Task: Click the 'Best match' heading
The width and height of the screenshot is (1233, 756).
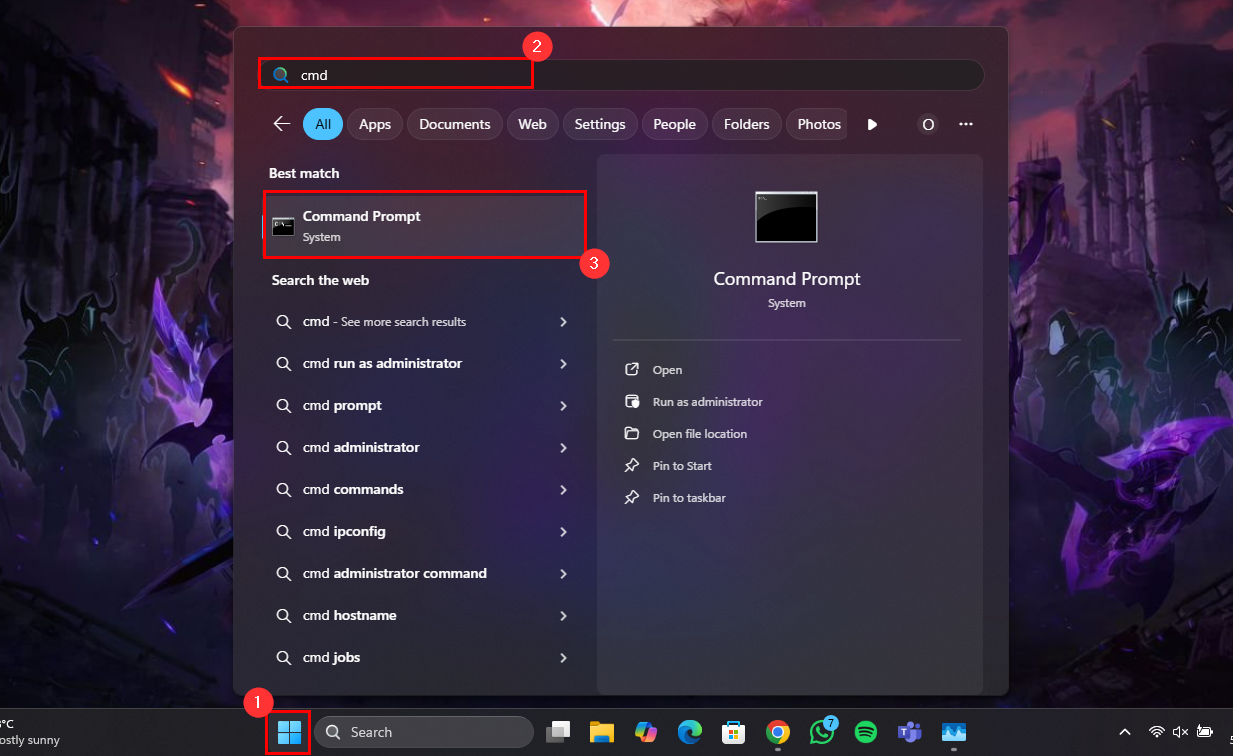Action: click(304, 174)
